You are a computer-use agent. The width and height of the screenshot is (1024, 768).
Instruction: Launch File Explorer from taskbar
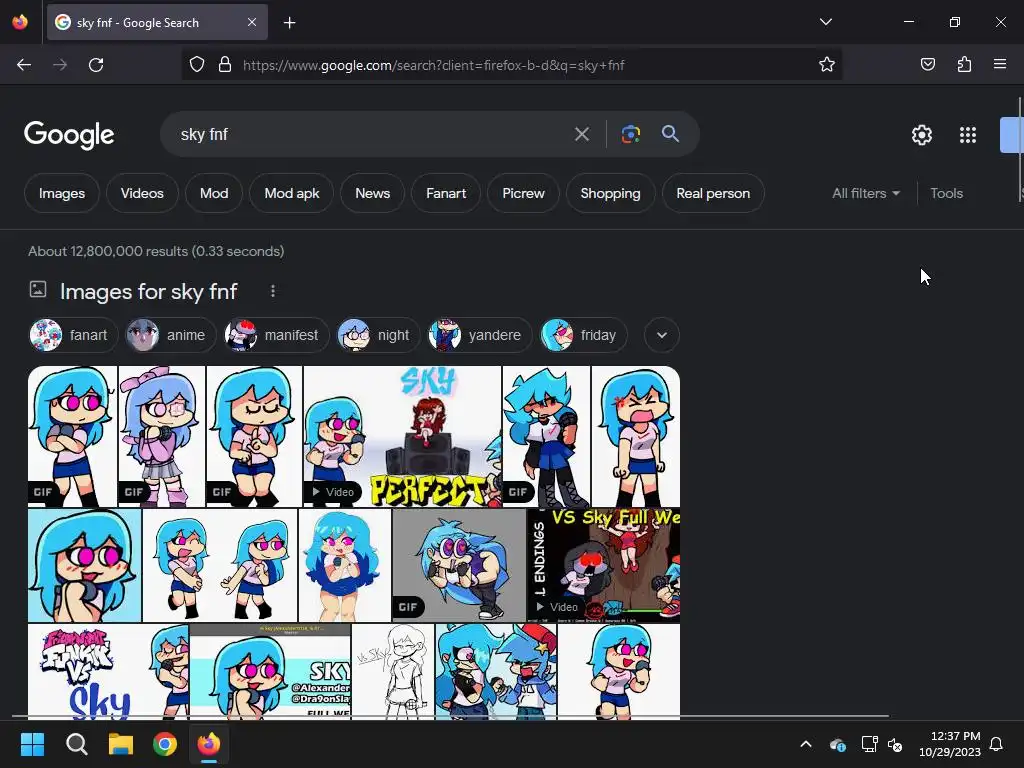121,744
